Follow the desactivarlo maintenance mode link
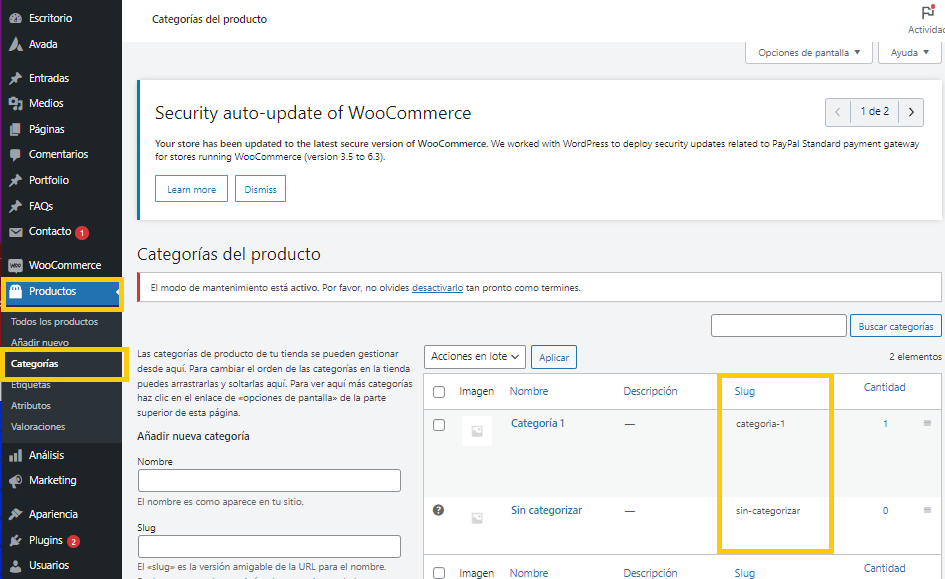The image size is (945, 579). [x=437, y=288]
